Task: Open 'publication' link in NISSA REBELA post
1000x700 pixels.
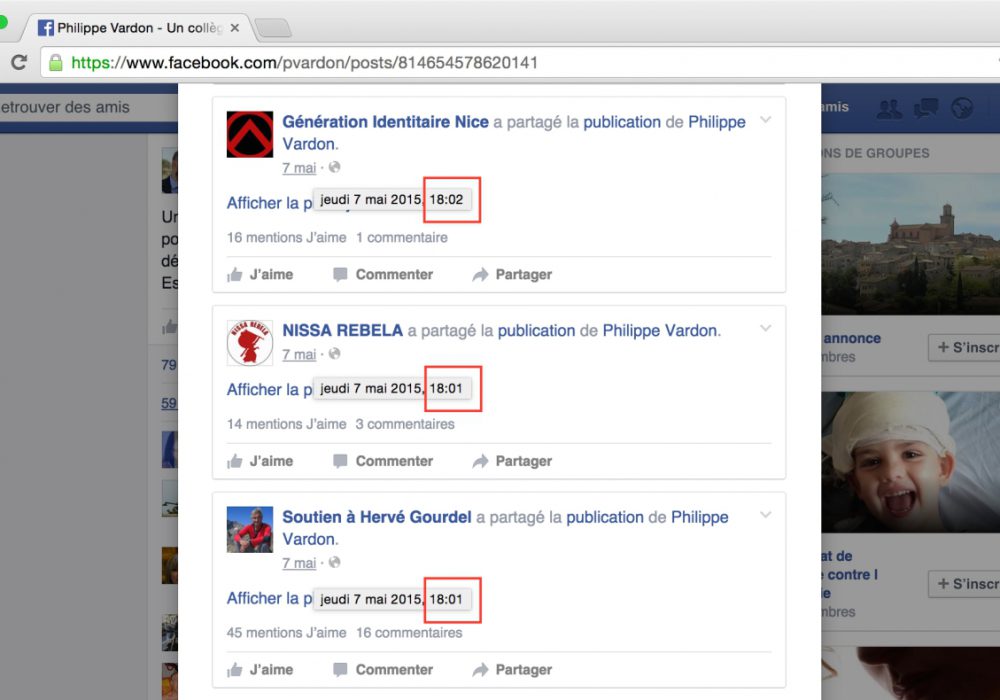Action: coord(536,330)
